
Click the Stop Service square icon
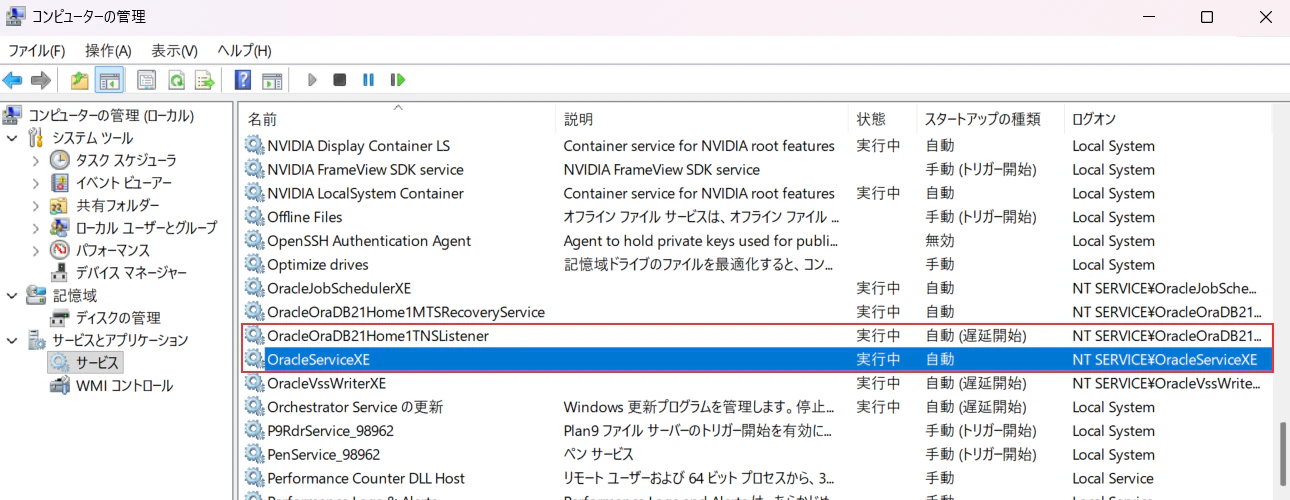pyautogui.click(x=340, y=80)
